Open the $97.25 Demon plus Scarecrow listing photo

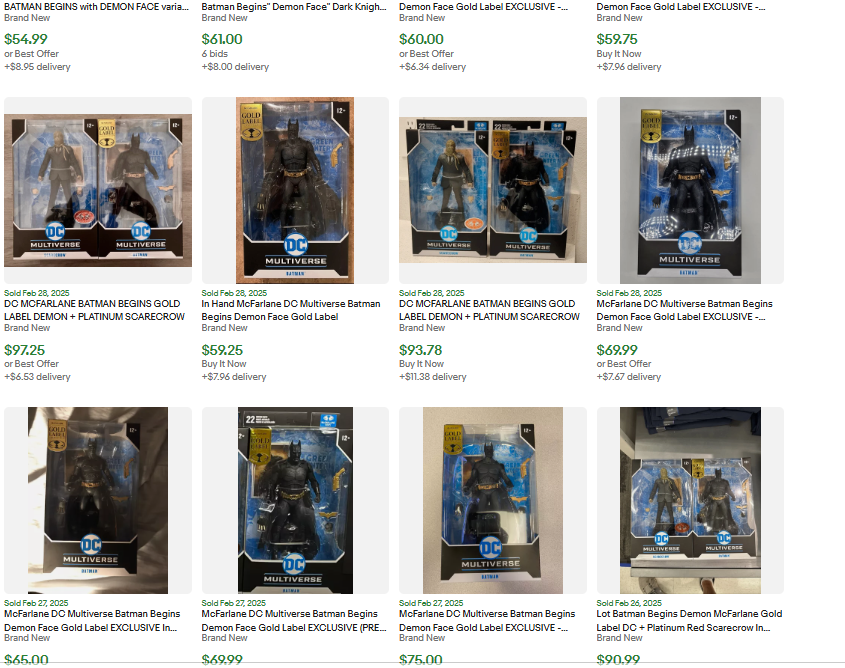click(98, 190)
